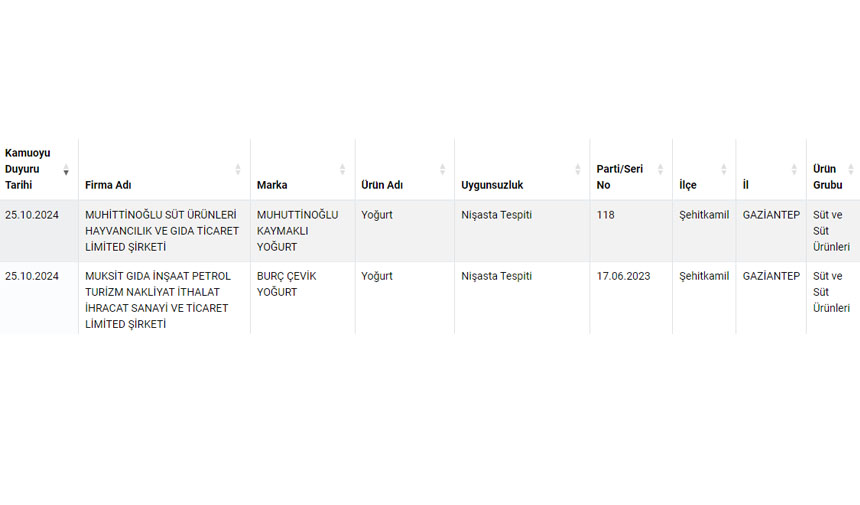Sort table by Firma Adı header
860x505 pixels.
click(108, 185)
